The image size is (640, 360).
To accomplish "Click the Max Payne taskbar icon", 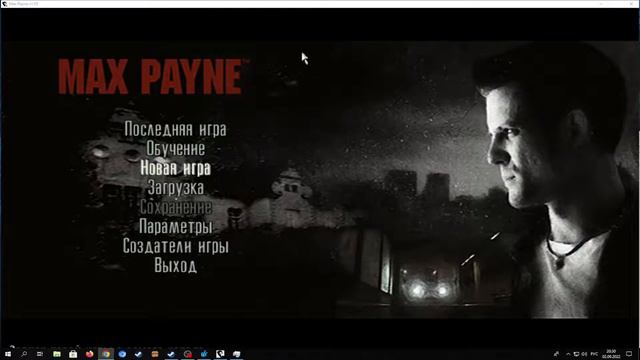I will pos(220,354).
